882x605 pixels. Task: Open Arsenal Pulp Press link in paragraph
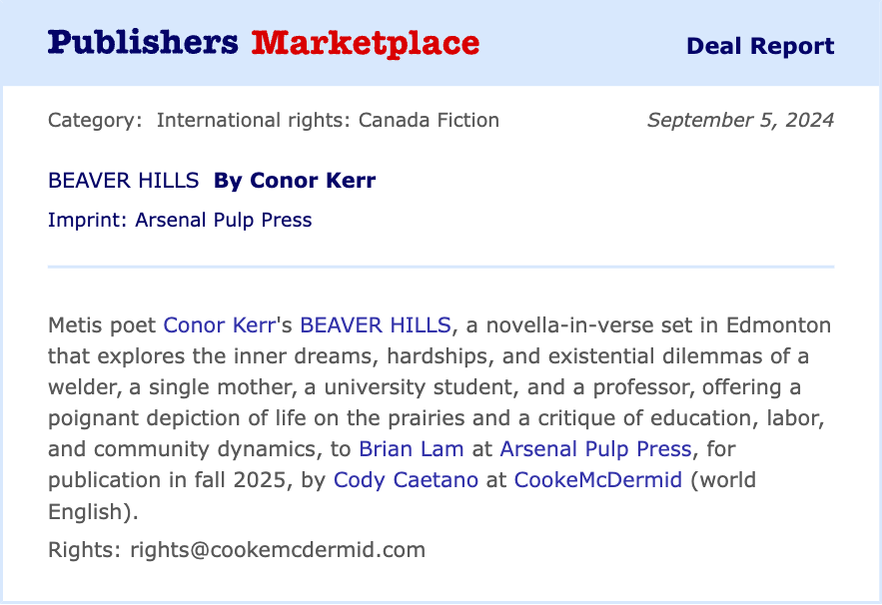coord(596,449)
